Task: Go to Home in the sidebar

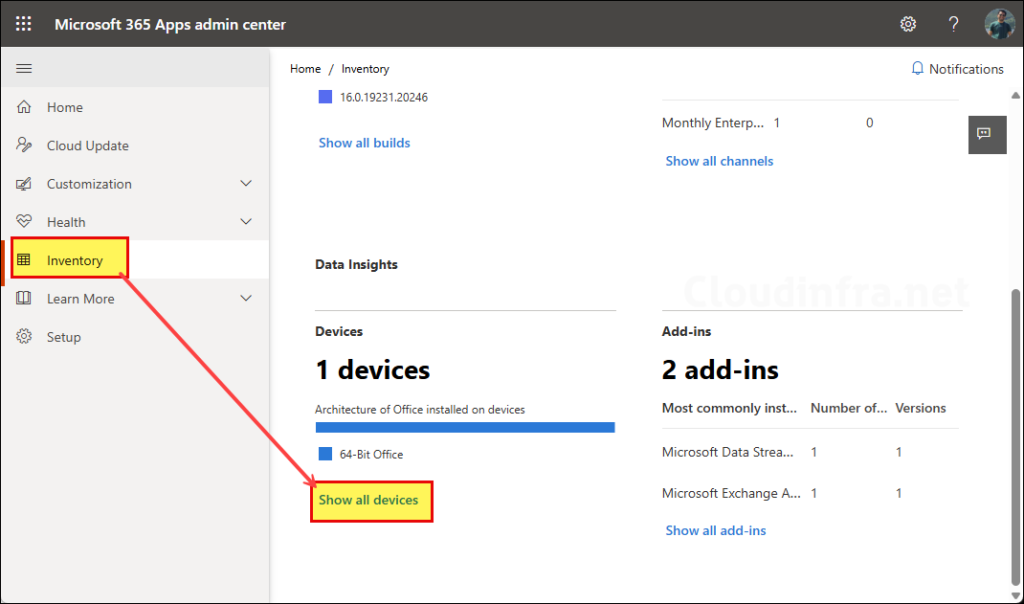Action: pos(64,107)
